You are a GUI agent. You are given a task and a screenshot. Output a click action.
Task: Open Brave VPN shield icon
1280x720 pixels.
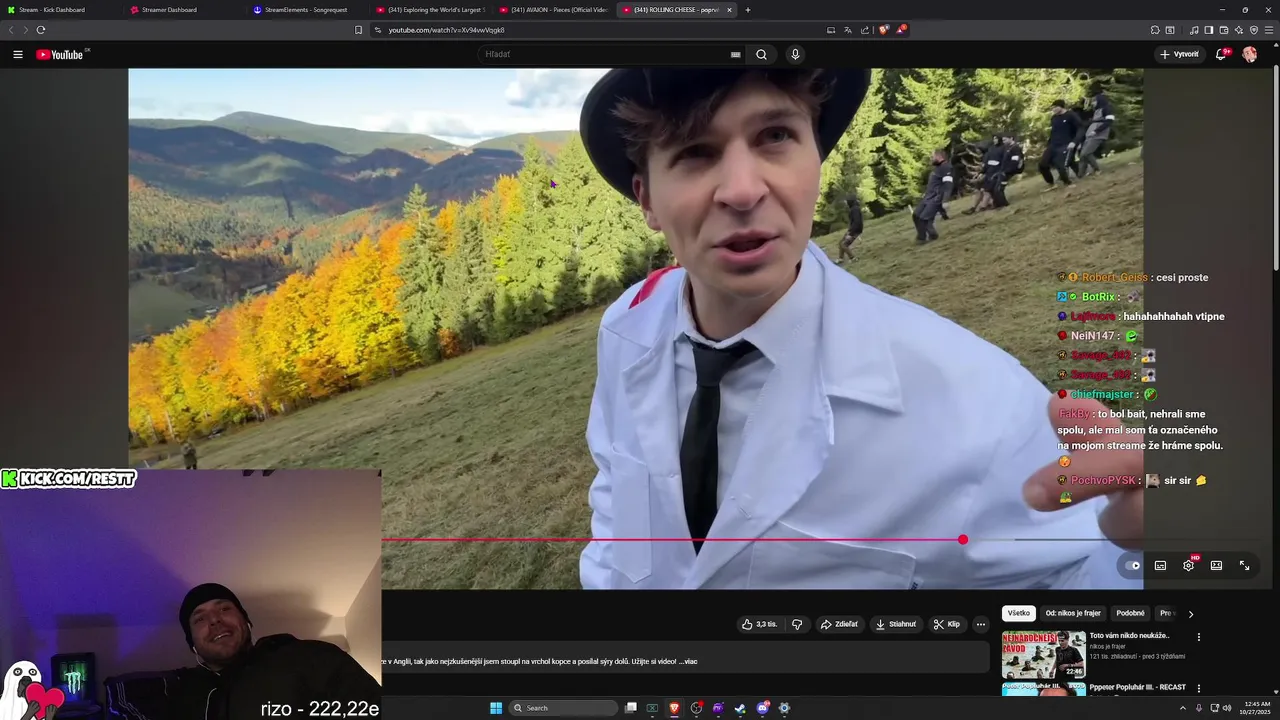click(x=1254, y=30)
